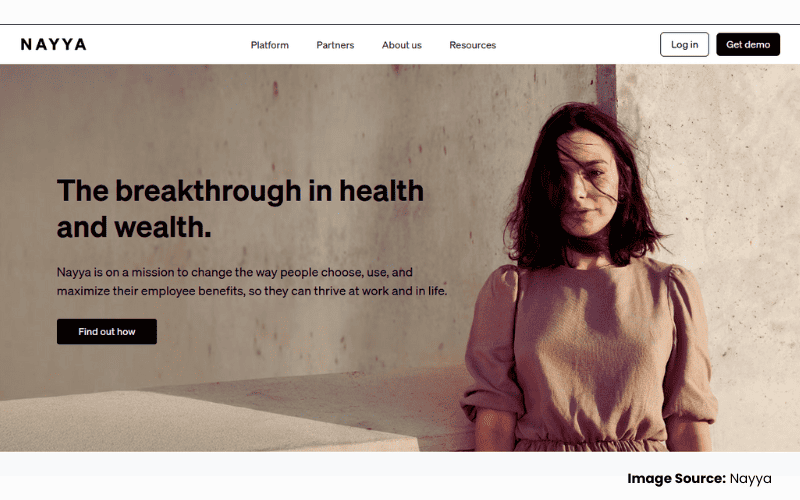800x500 pixels.
Task: Click the woman's beige blouse in the photo
Action: pyautogui.click(x=594, y=352)
